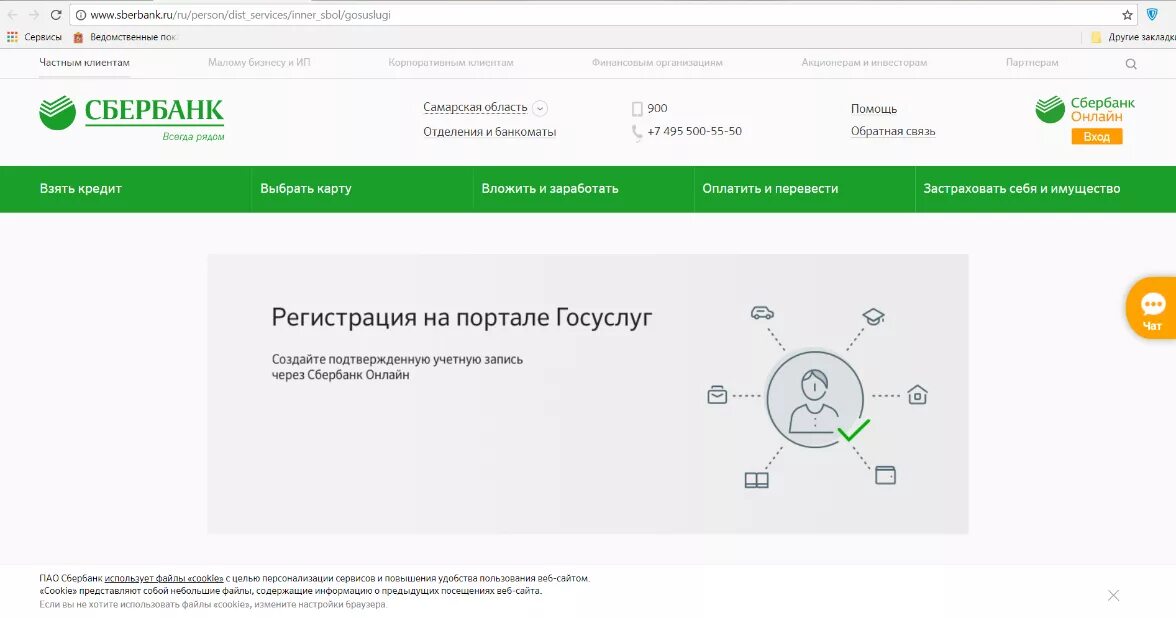Click the green checkmark on avatar
Screen dimensions: 1176x618
pyautogui.click(x=854, y=430)
